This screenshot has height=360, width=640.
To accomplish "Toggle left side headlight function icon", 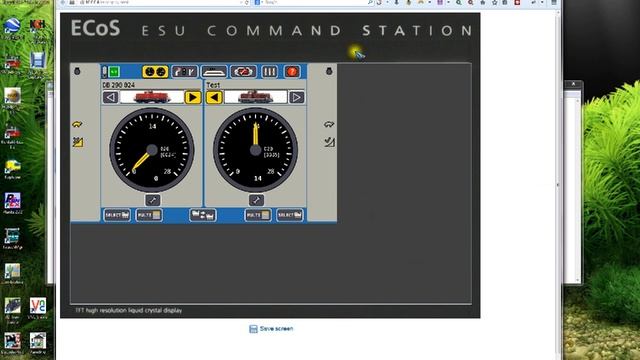I will pos(77,71).
